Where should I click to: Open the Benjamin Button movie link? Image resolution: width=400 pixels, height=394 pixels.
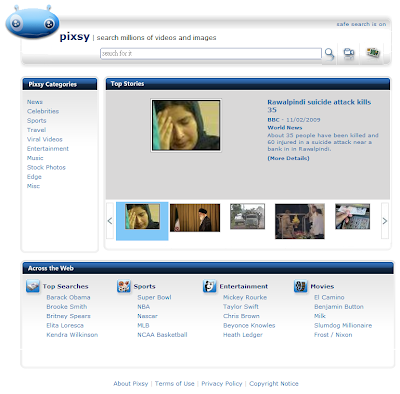tap(339, 307)
